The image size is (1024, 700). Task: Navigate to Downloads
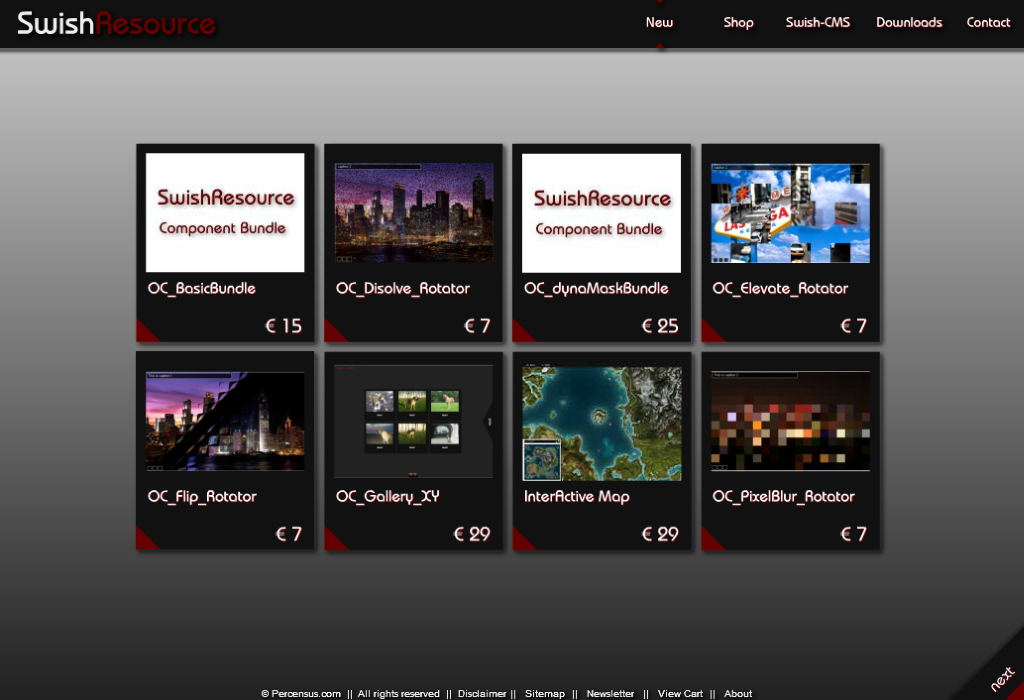tap(909, 22)
